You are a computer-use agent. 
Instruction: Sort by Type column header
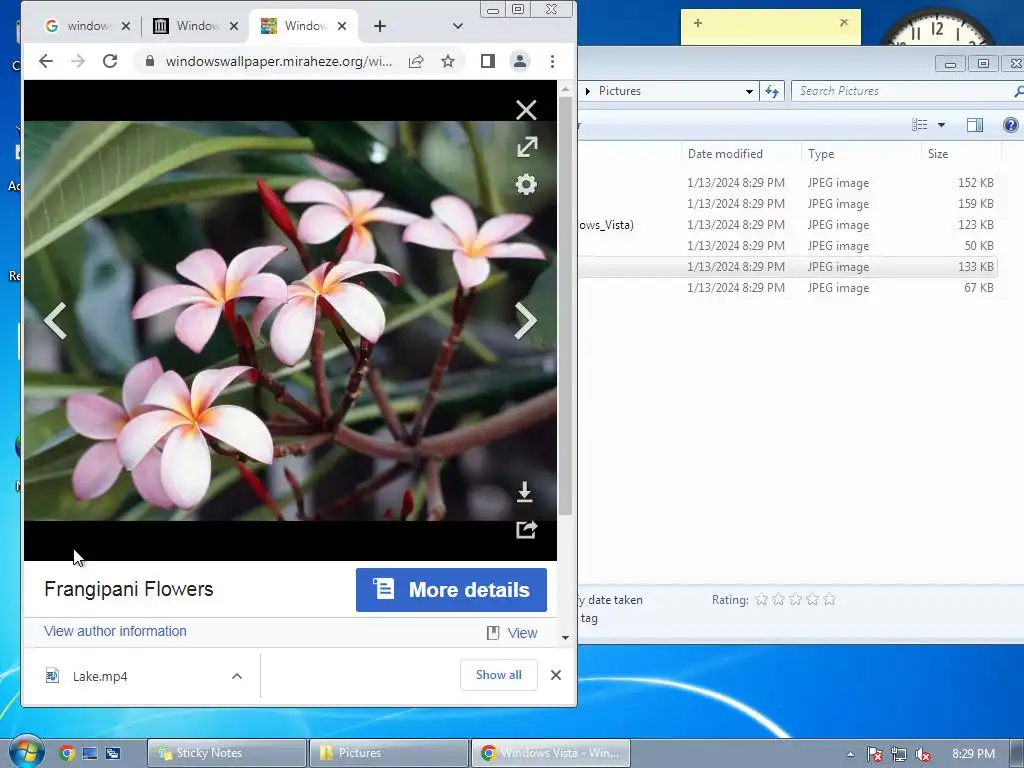point(821,154)
